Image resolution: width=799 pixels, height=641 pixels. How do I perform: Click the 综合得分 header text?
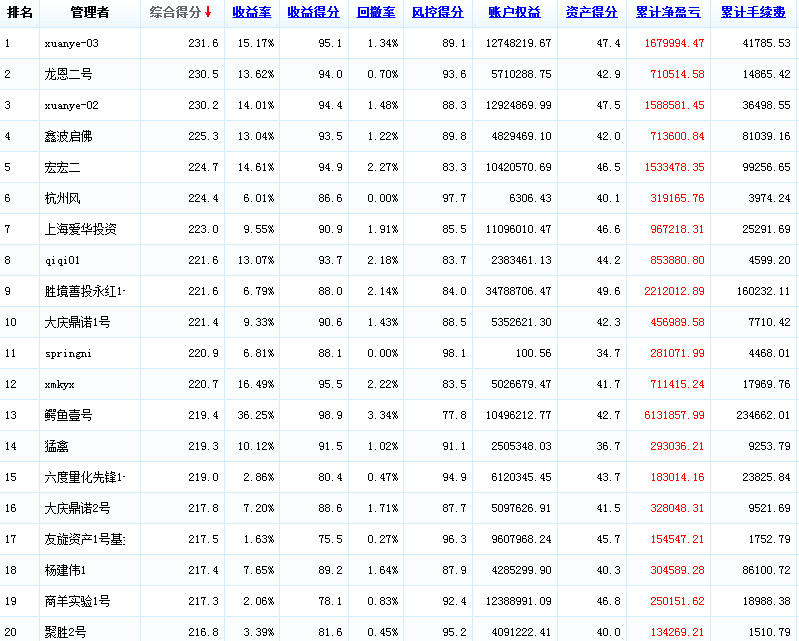(175, 13)
